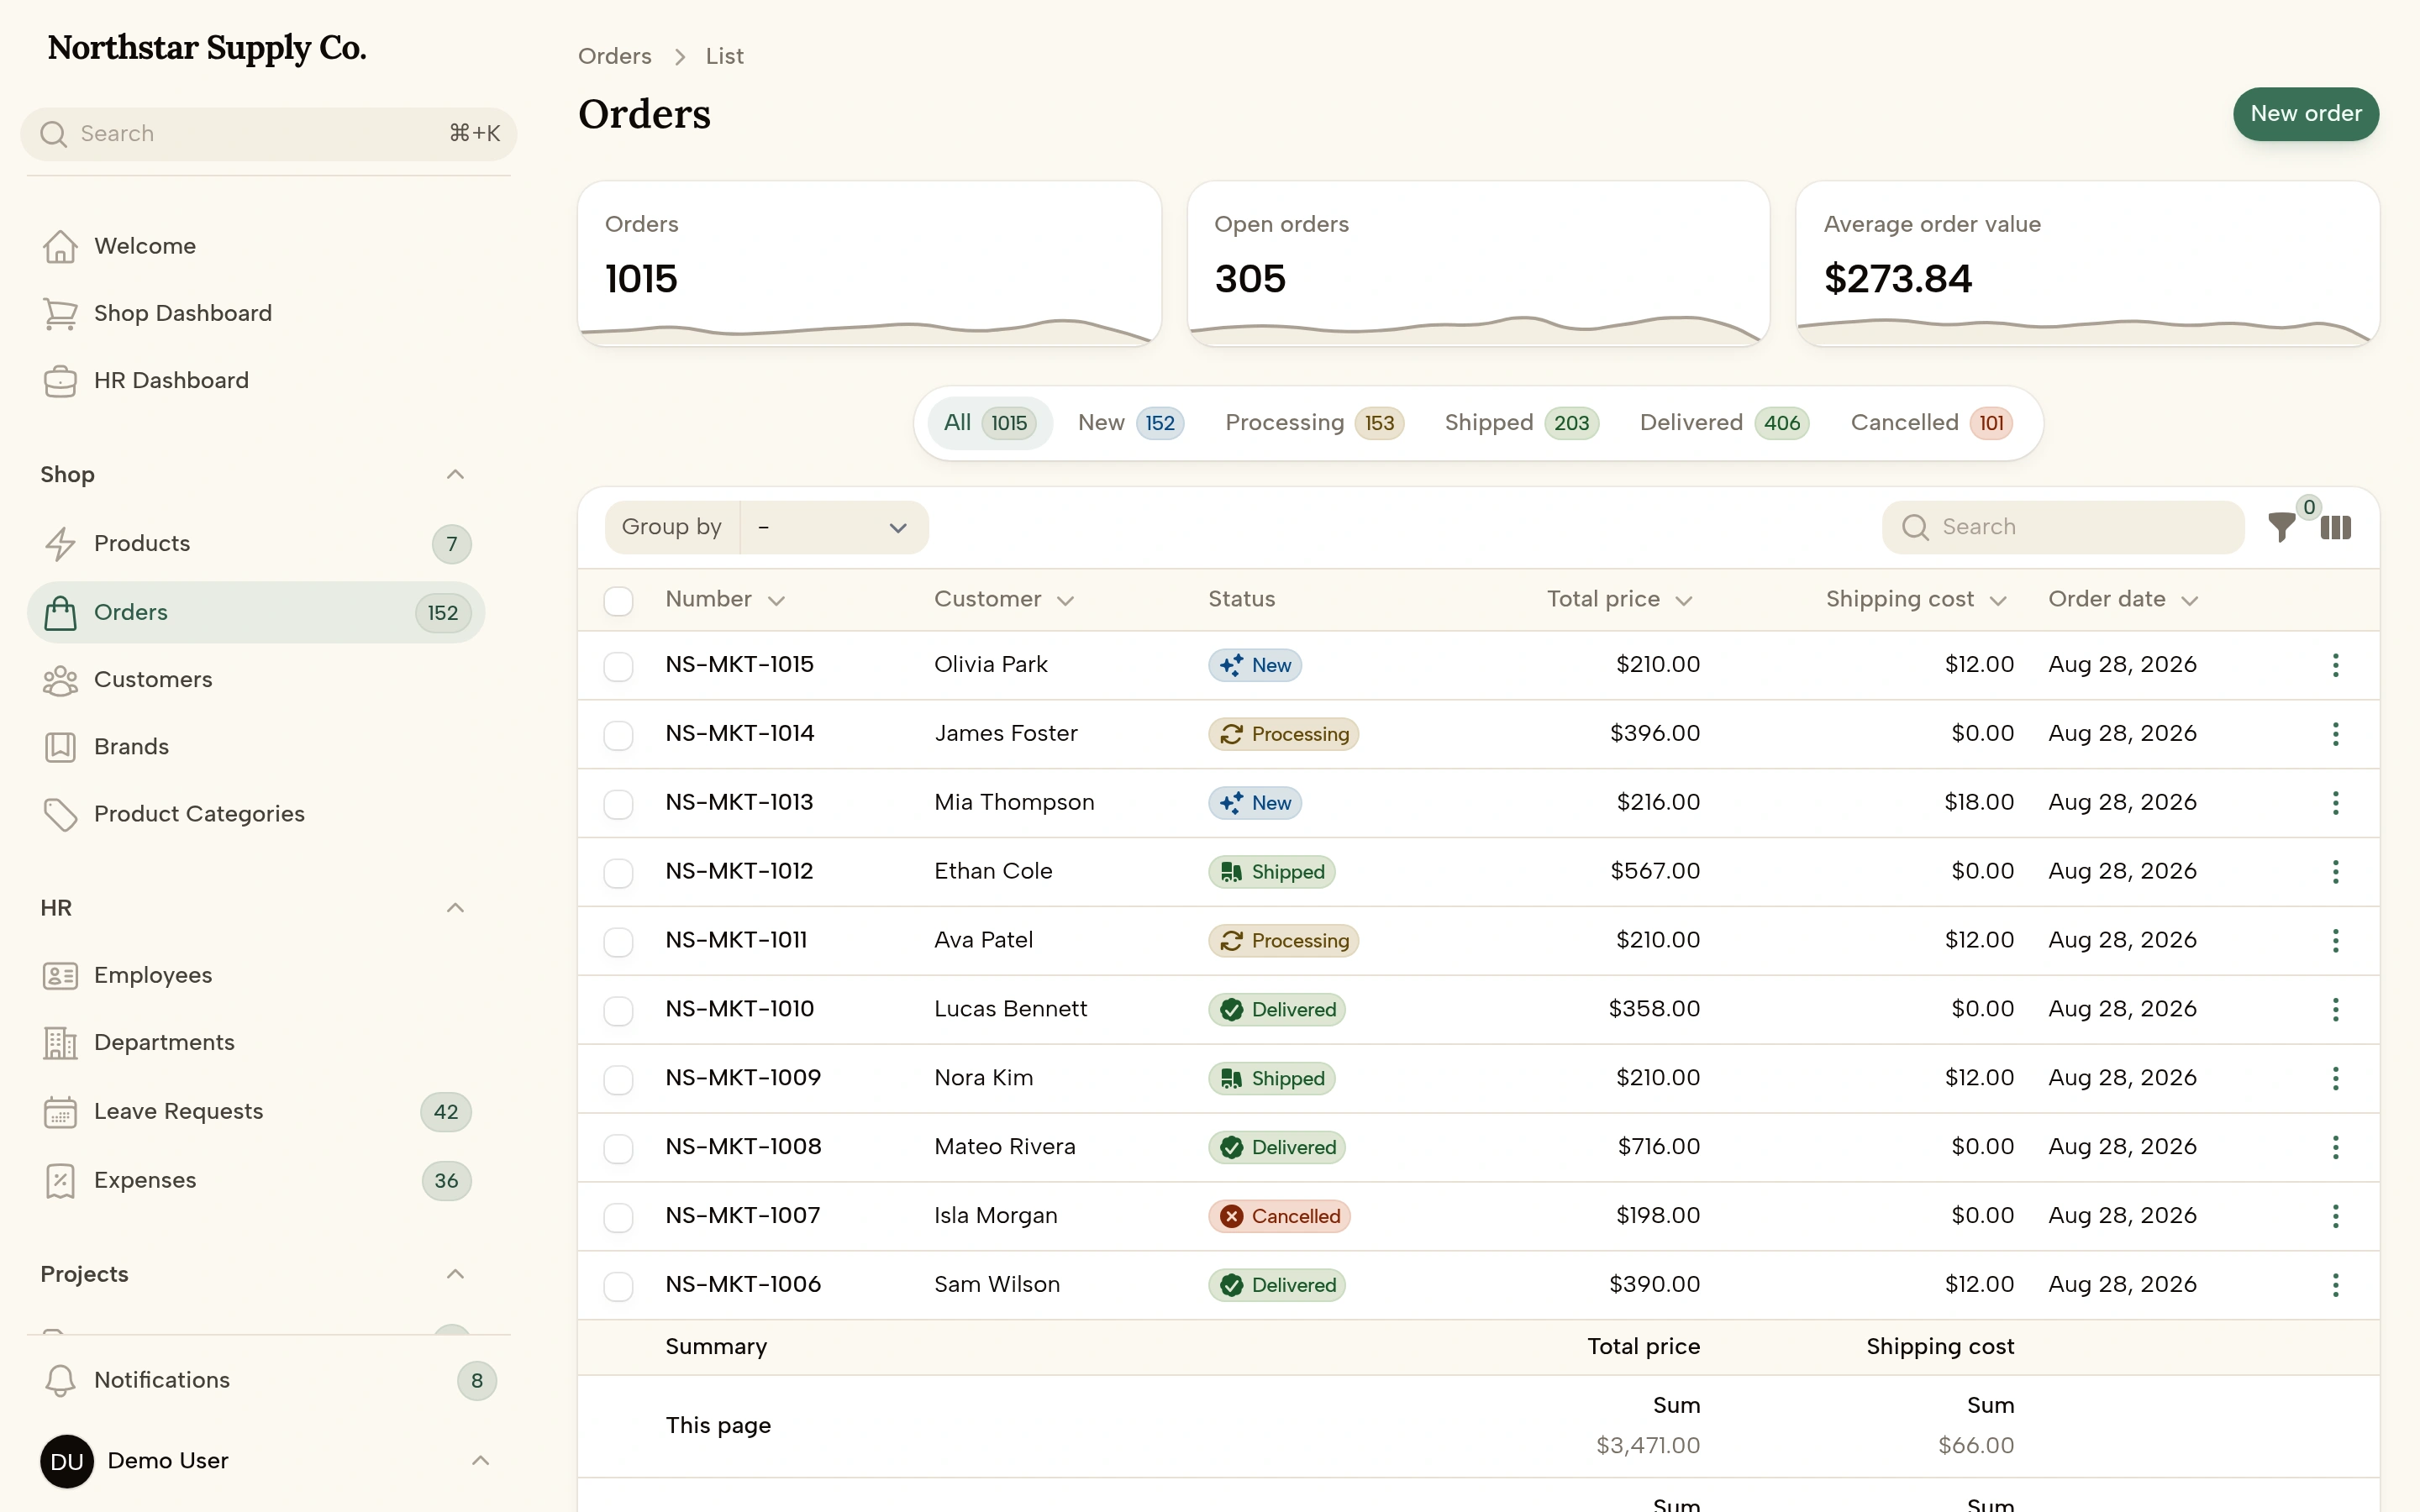Focus the orders table Search field
2420x1512 pixels.
(2062, 527)
